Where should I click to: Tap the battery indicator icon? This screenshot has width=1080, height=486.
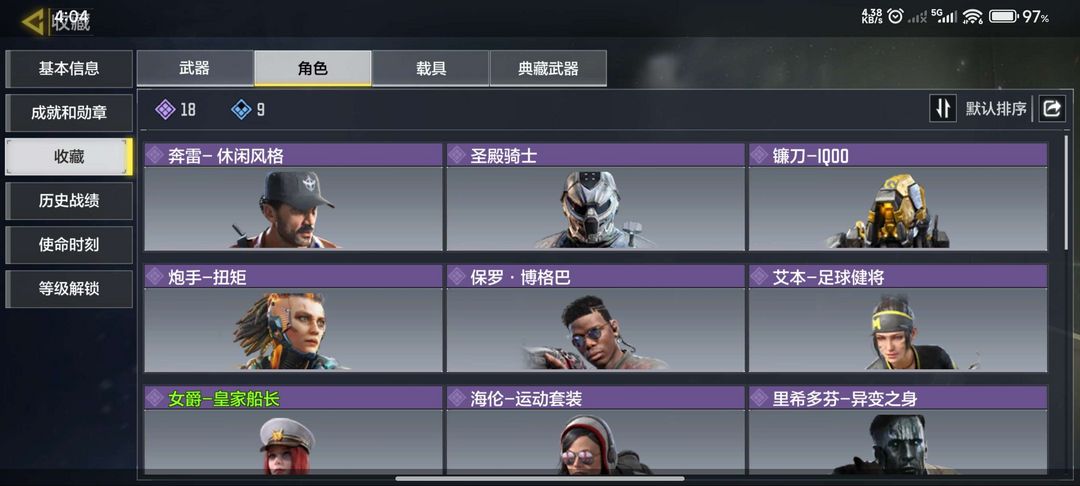[1004, 16]
